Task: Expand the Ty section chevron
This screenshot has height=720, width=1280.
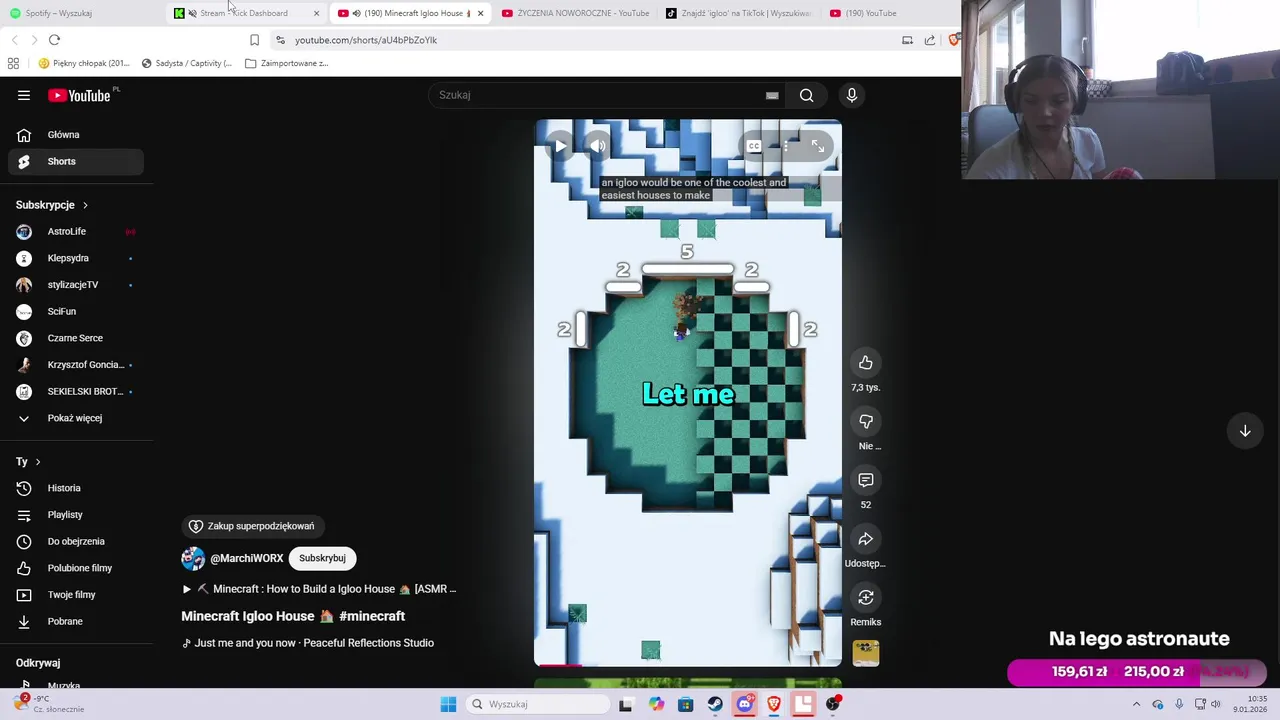Action: pos(38,462)
